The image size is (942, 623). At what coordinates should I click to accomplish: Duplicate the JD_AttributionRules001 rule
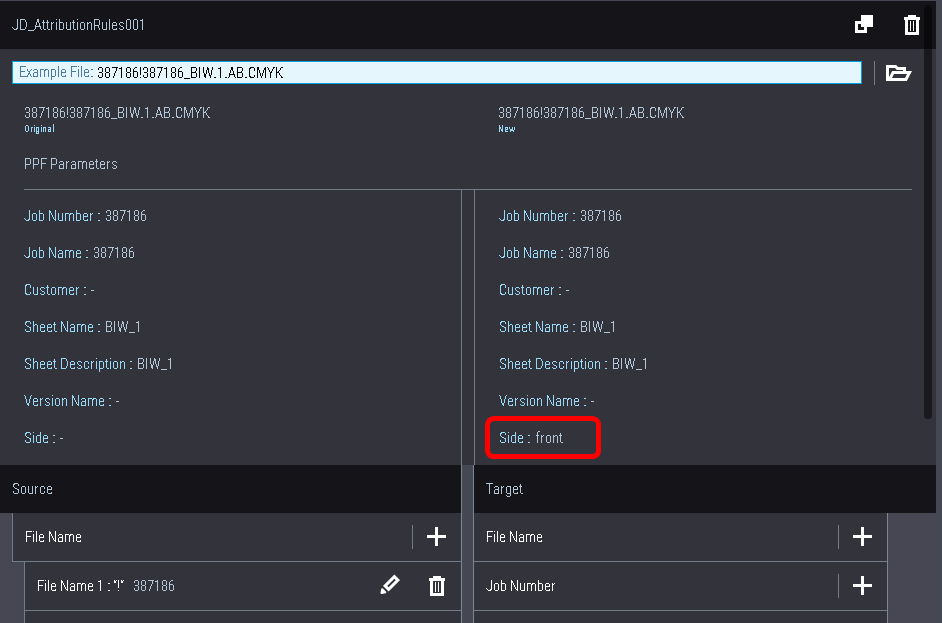[864, 25]
